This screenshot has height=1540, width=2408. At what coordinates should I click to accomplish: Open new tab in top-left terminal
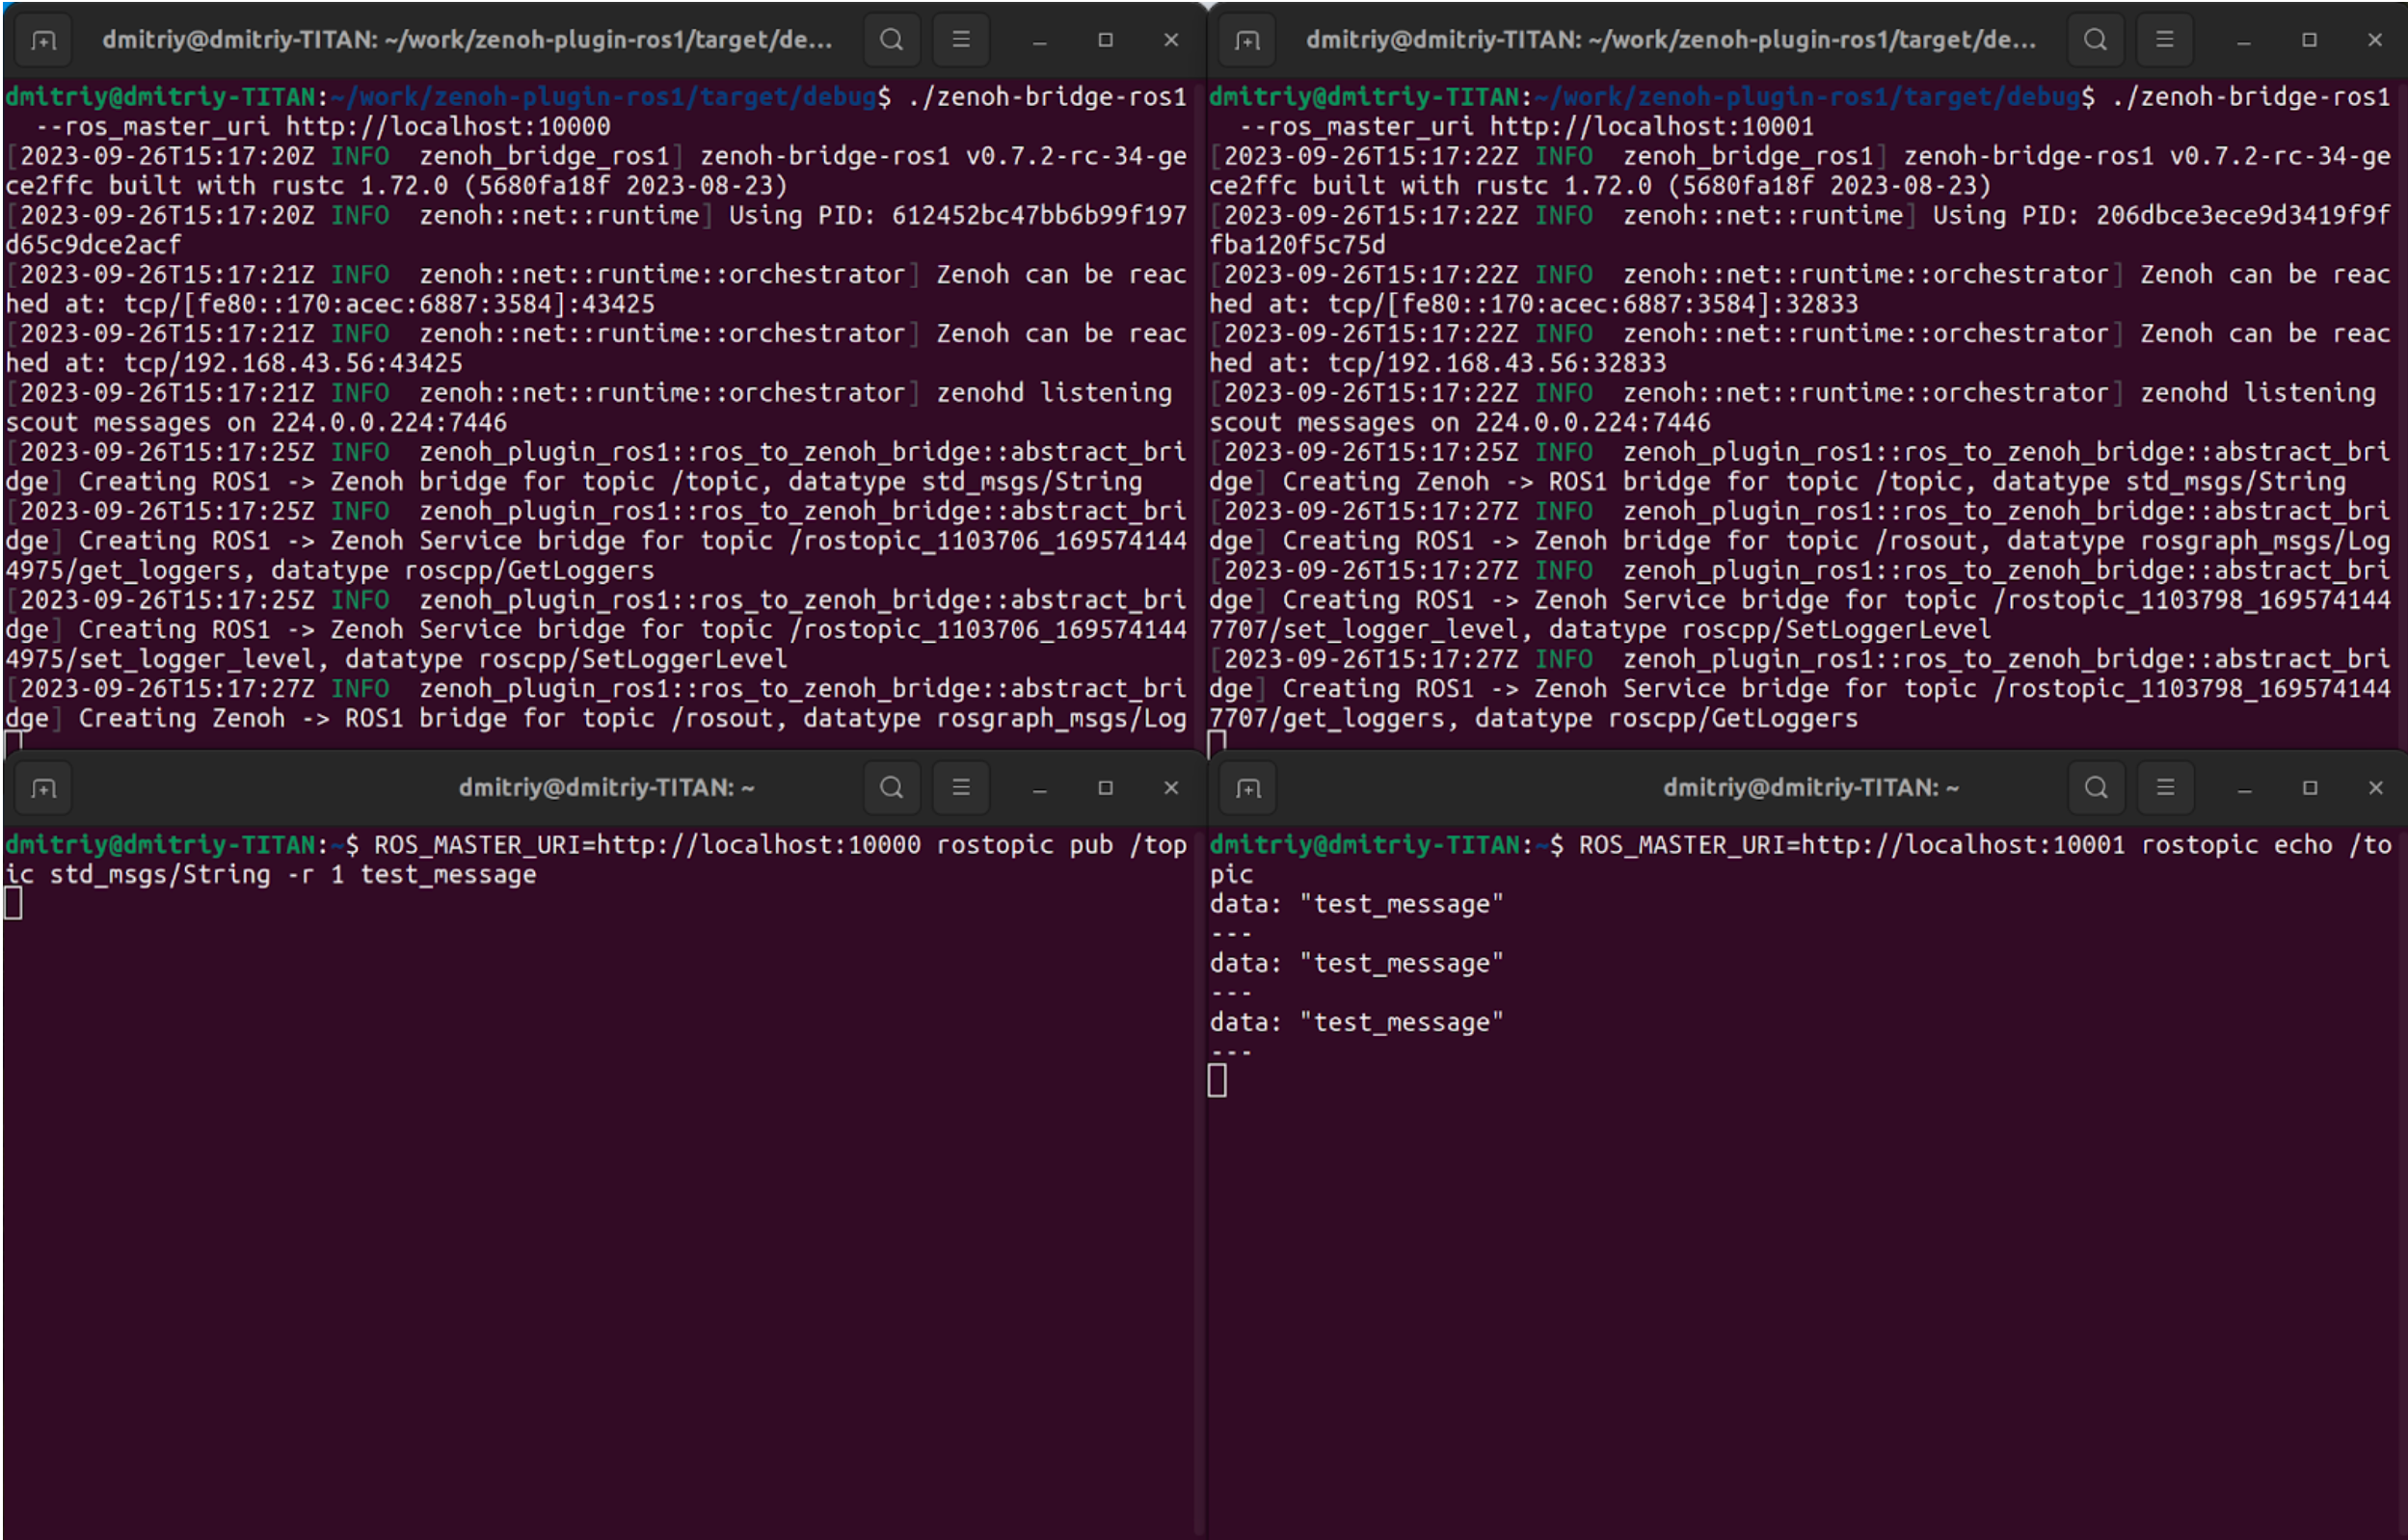tap(43, 40)
